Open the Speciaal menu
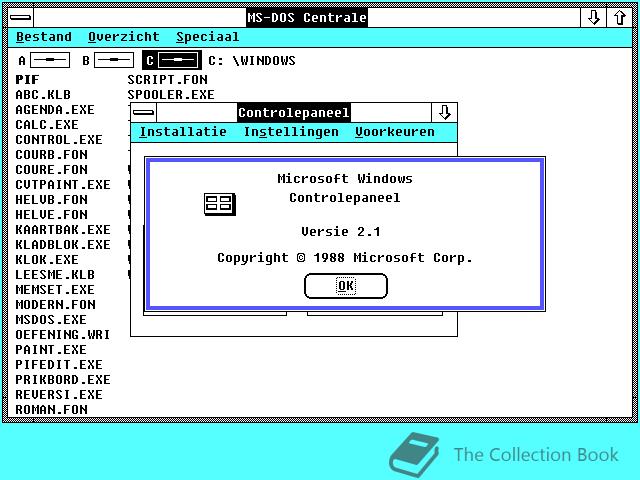Image resolution: width=640 pixels, height=480 pixels. [207, 37]
